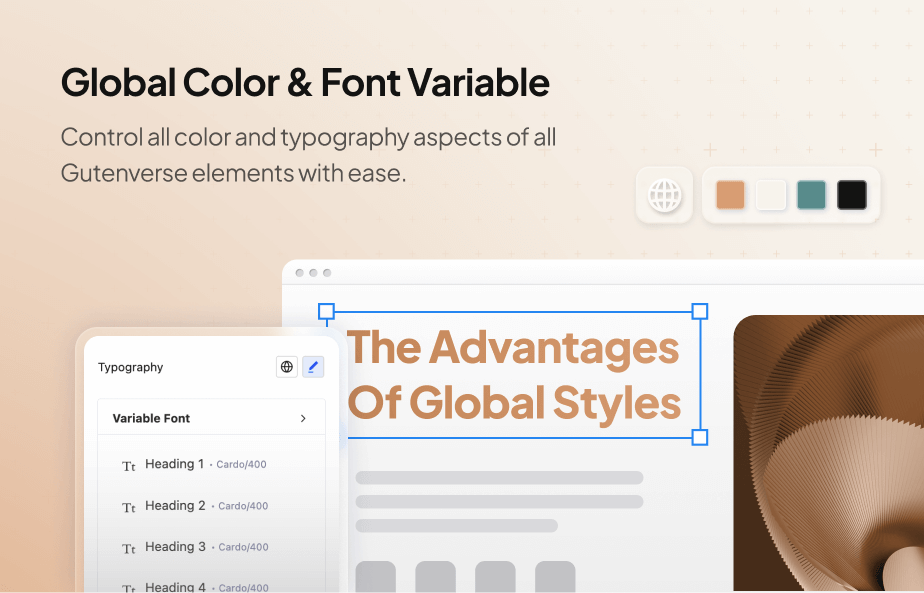The width and height of the screenshot is (924, 593).
Task: Click the Tt icon beside Heading 3
Action: pos(128,548)
